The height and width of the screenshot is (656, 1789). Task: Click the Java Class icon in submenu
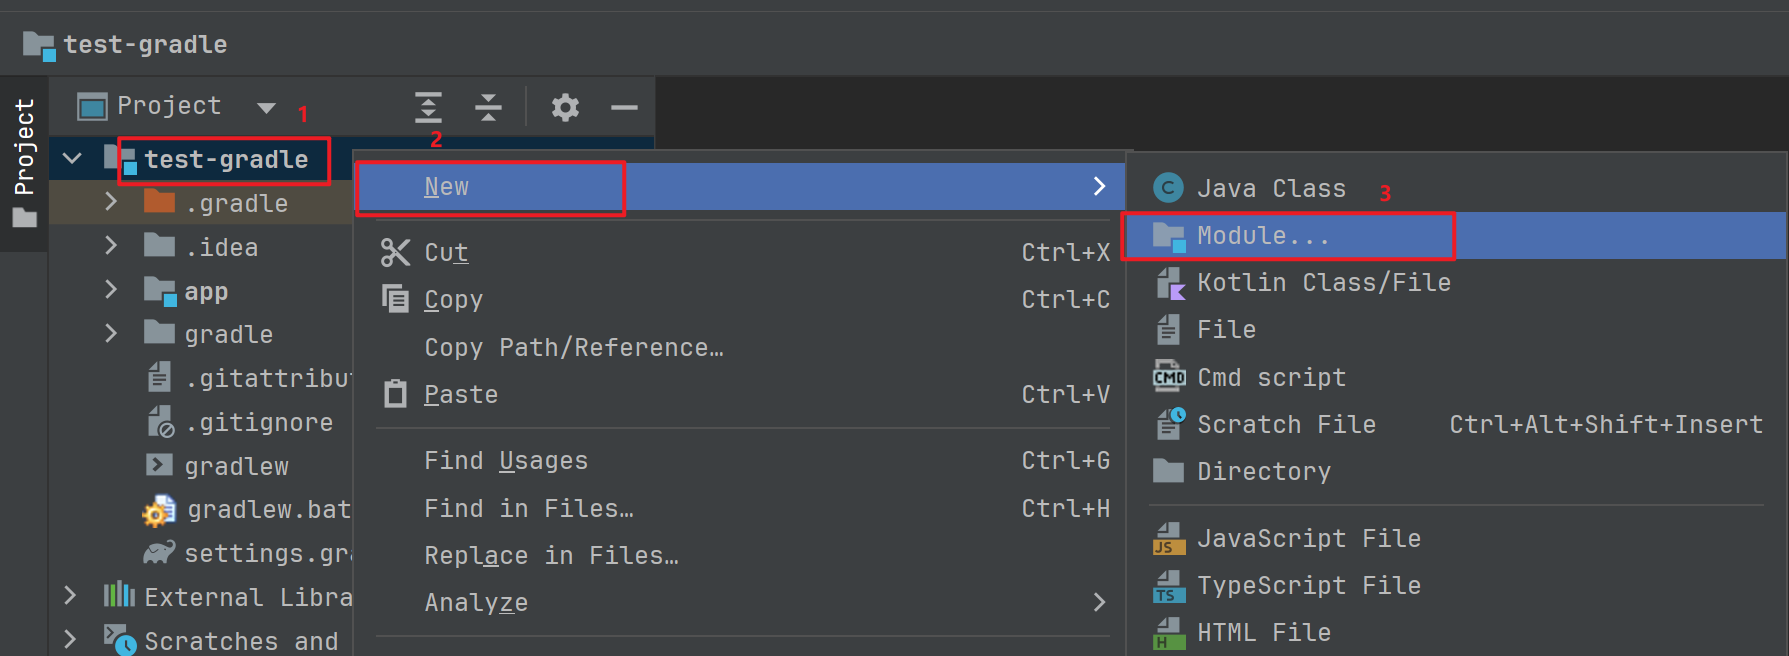pos(1168,188)
